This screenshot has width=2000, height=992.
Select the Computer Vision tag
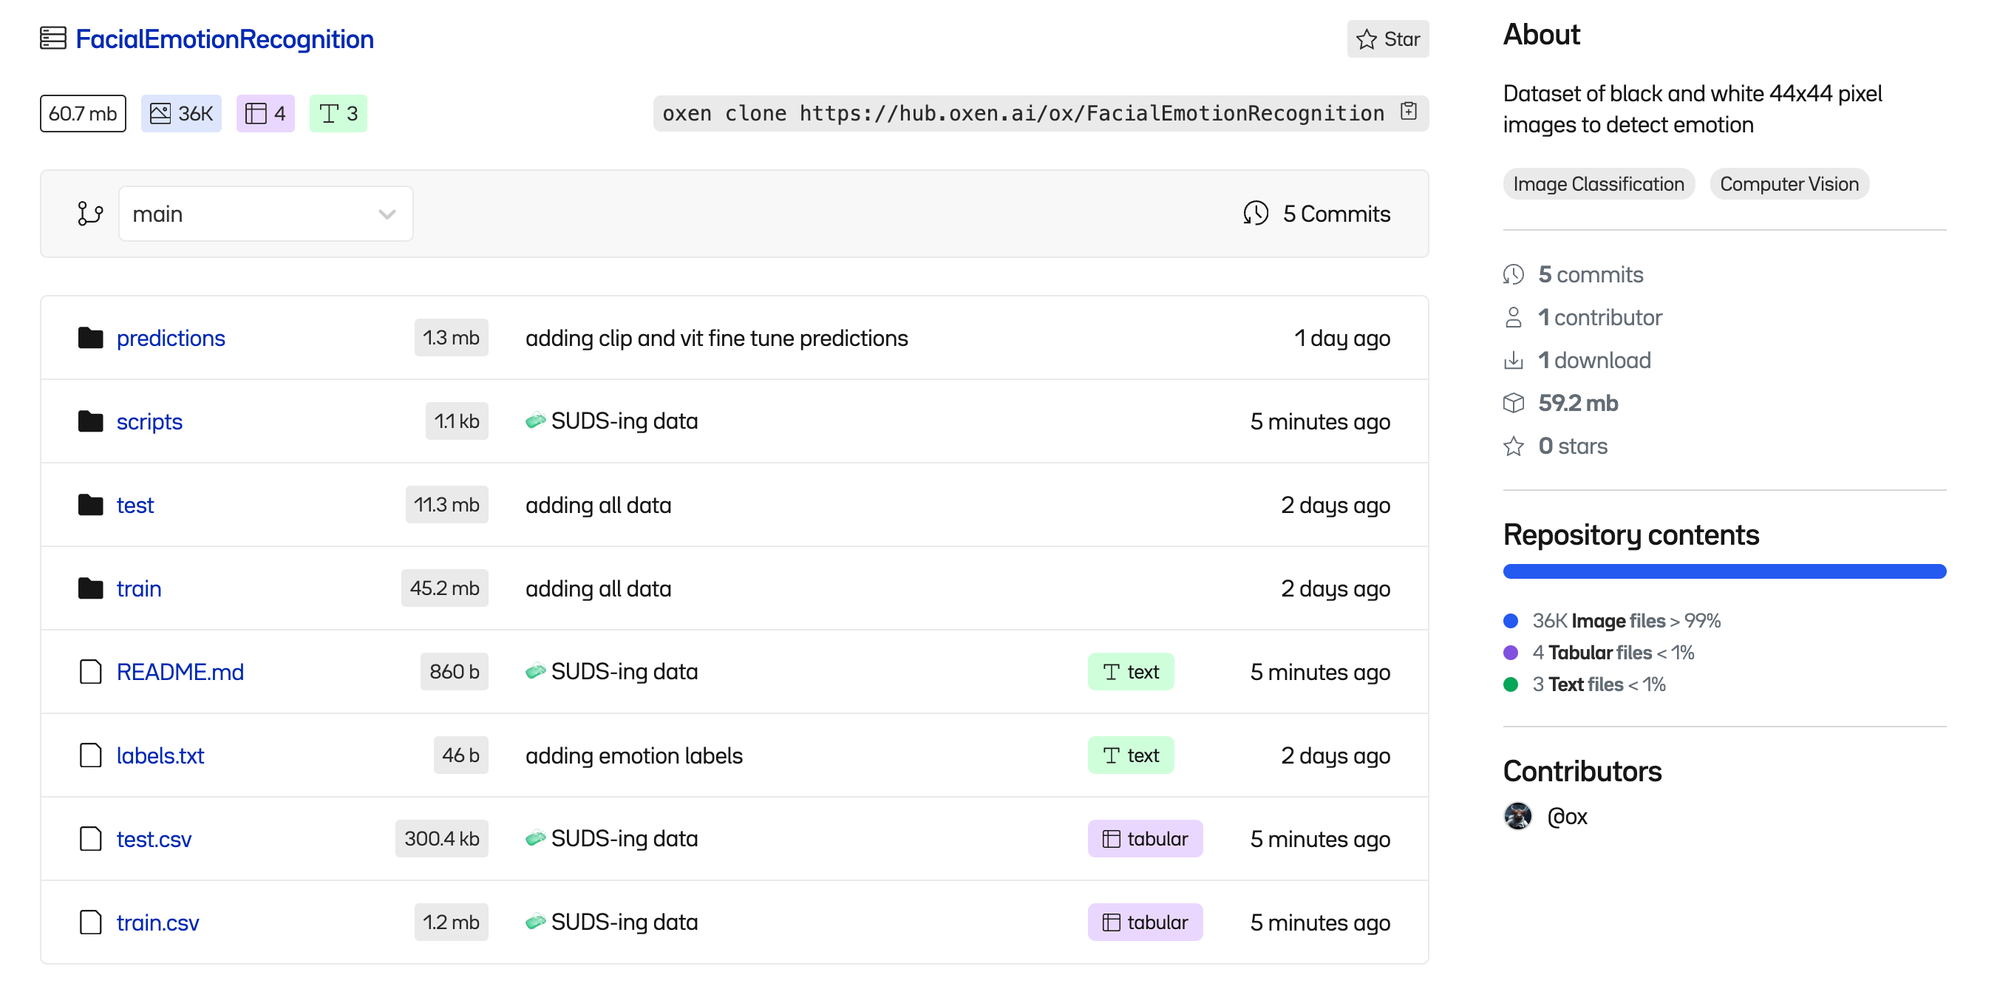[1789, 184]
